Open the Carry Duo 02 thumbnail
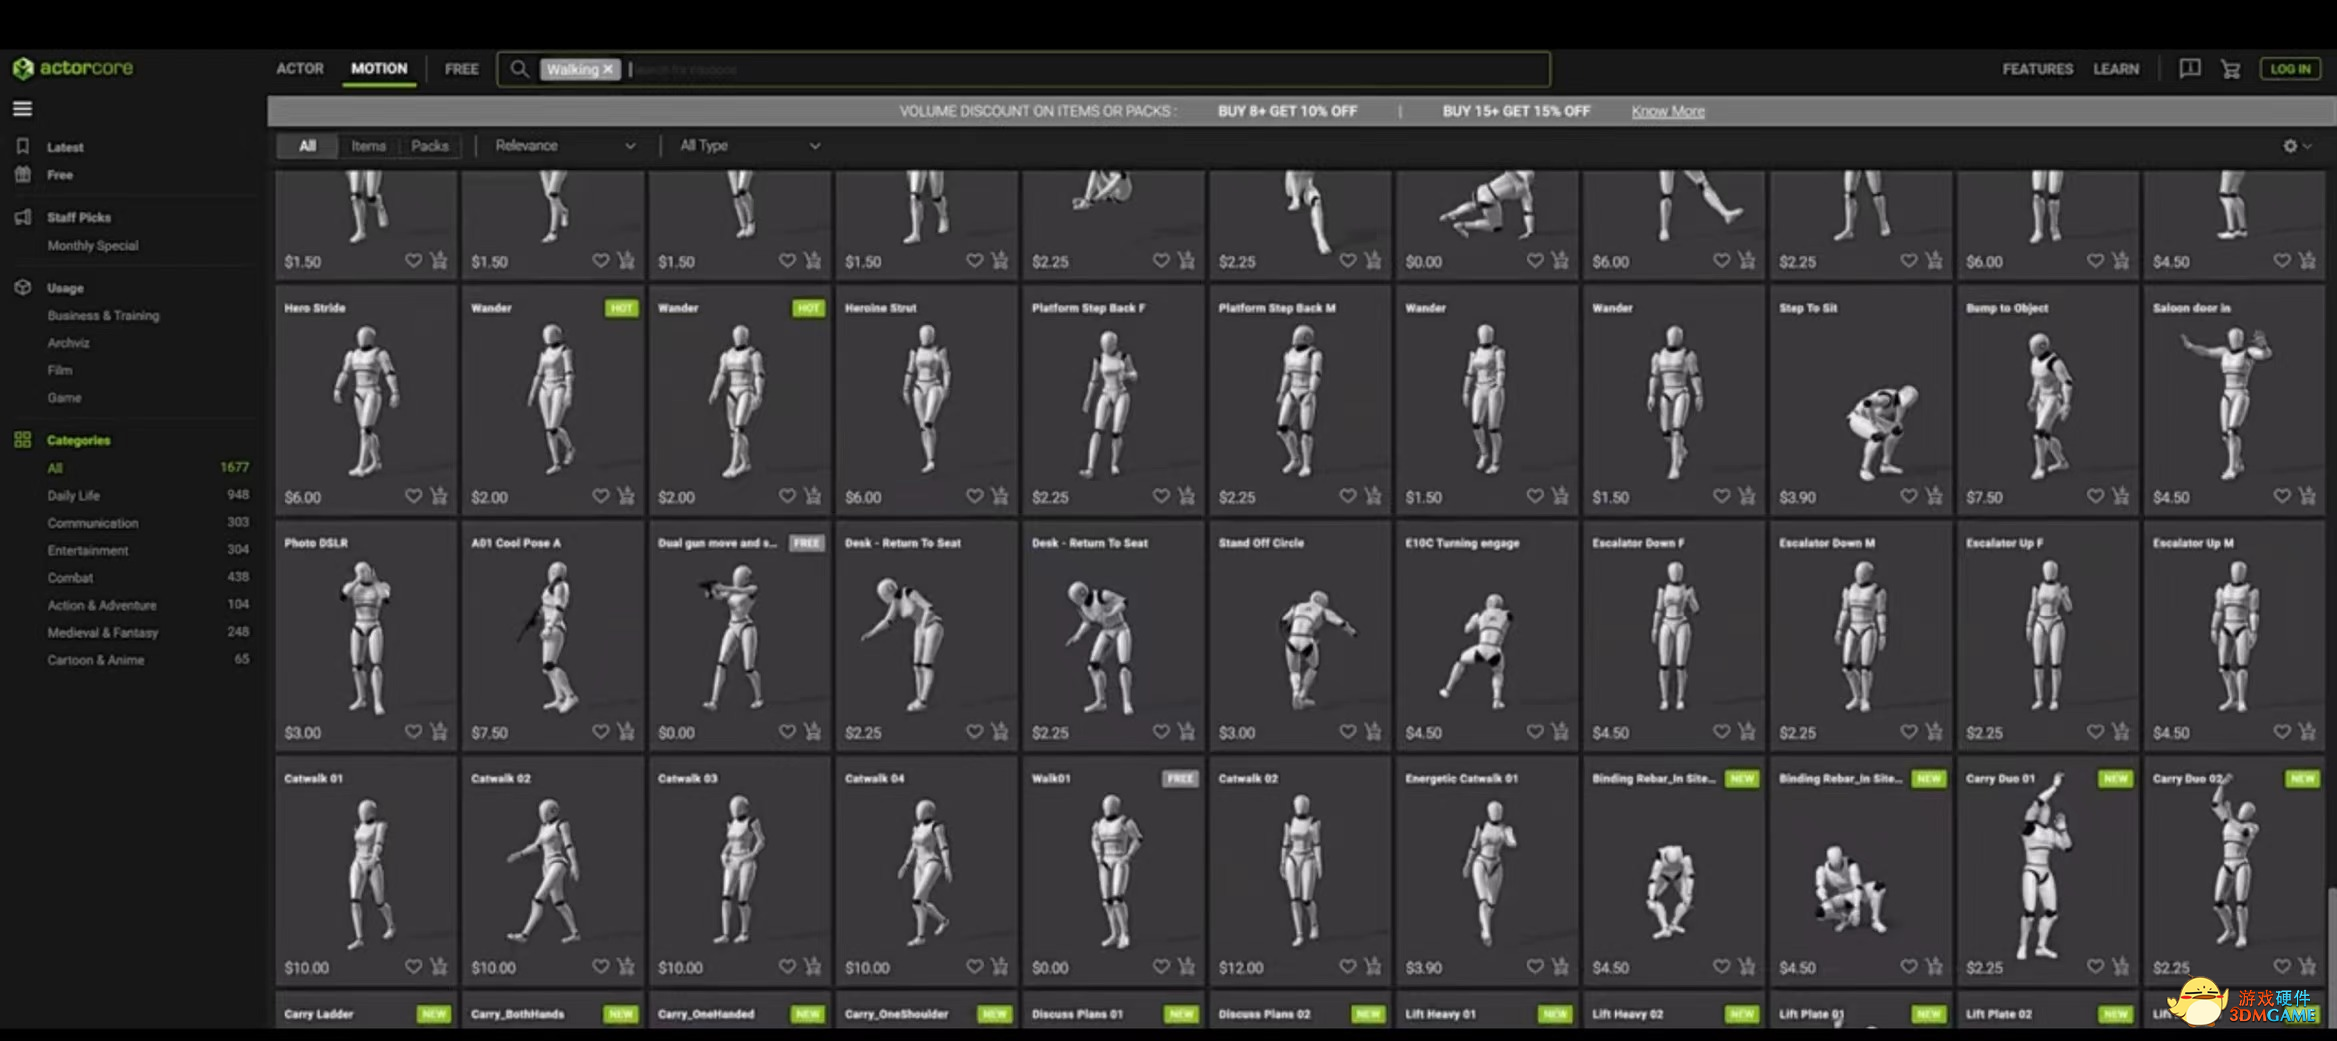 click(x=2233, y=872)
